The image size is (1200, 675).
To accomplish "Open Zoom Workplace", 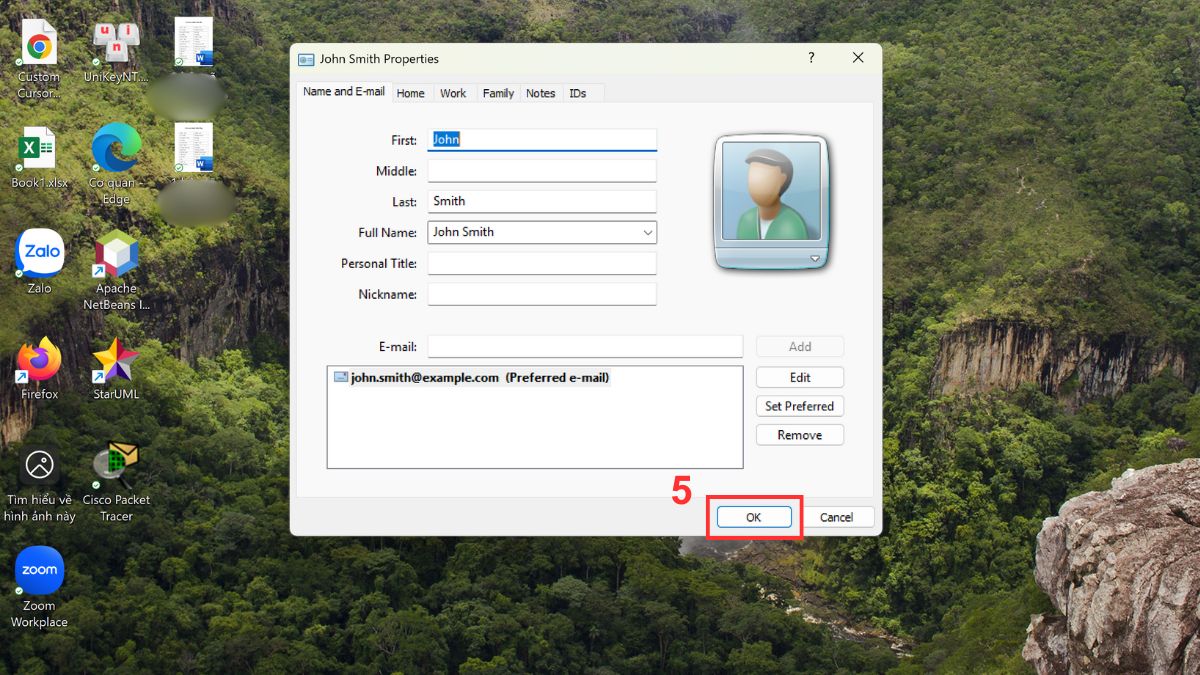I will (38, 569).
